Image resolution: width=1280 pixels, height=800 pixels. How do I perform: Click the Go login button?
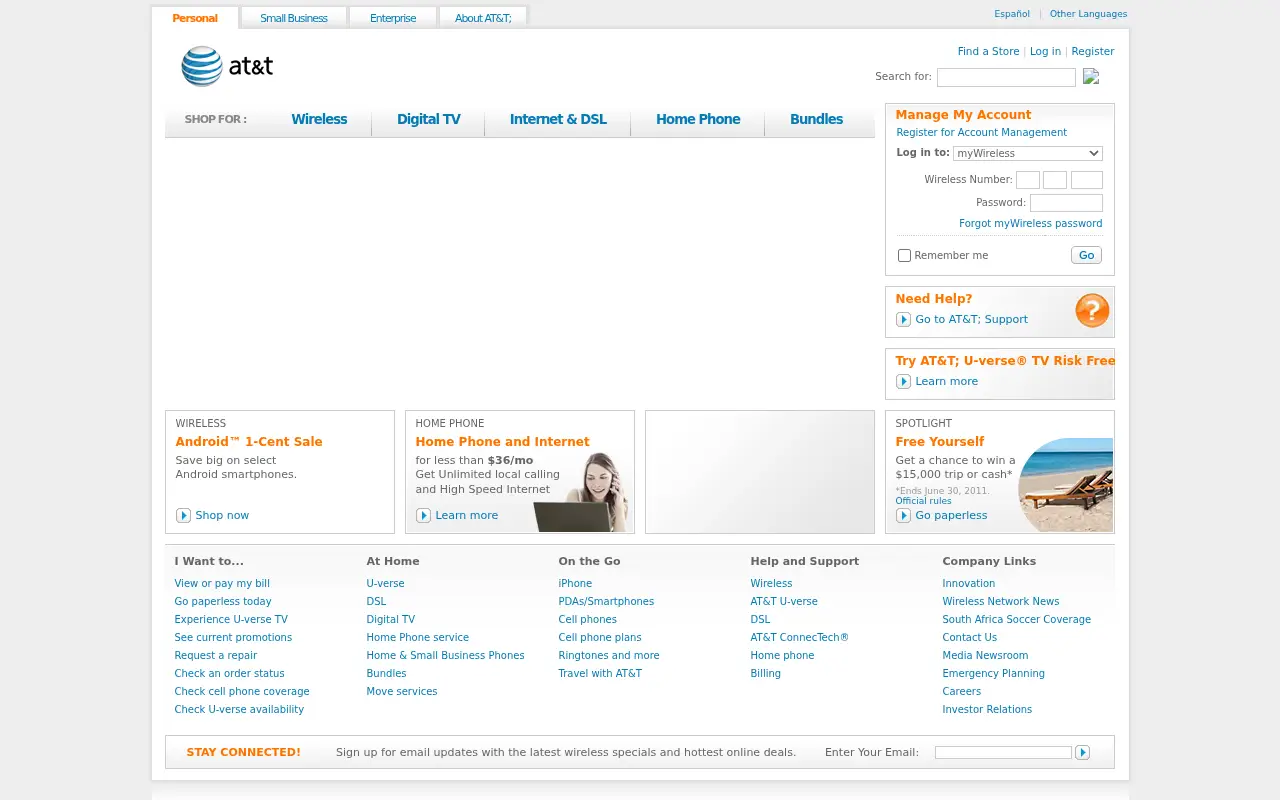coord(1086,255)
